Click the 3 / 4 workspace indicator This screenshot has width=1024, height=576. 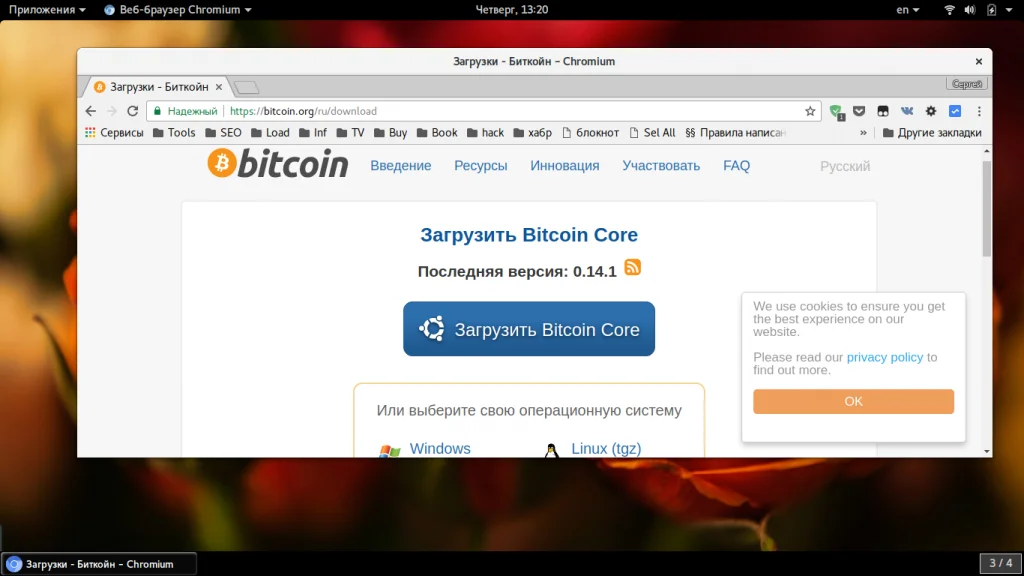click(x=1000, y=562)
